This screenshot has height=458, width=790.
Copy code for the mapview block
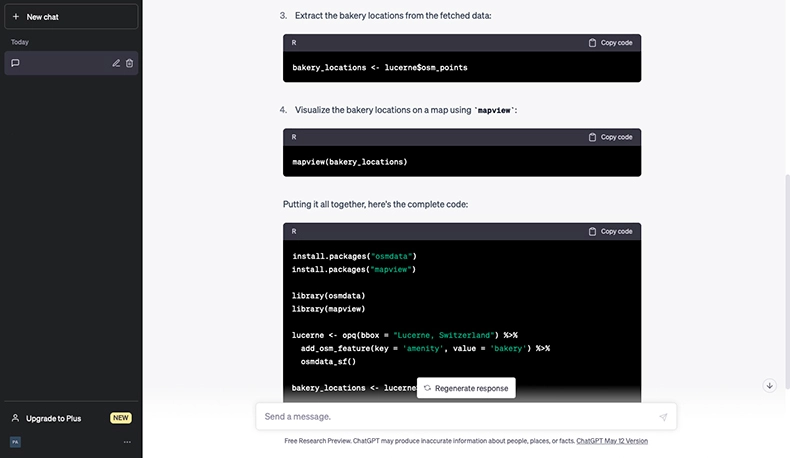point(610,137)
